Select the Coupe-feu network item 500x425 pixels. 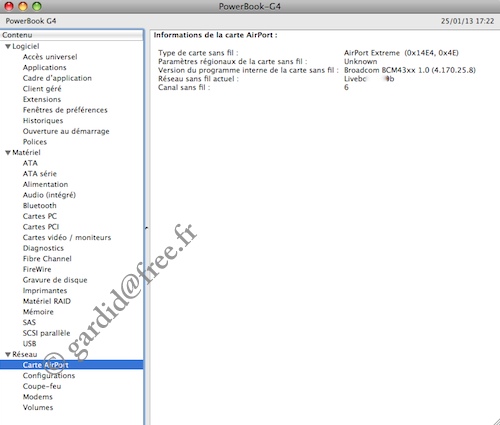coord(42,386)
